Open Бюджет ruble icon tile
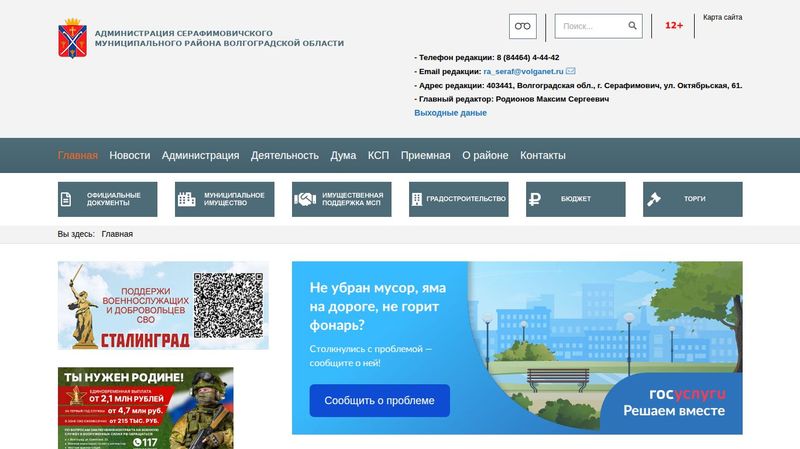Image resolution: width=800 pixels, height=449 pixels. (x=575, y=199)
